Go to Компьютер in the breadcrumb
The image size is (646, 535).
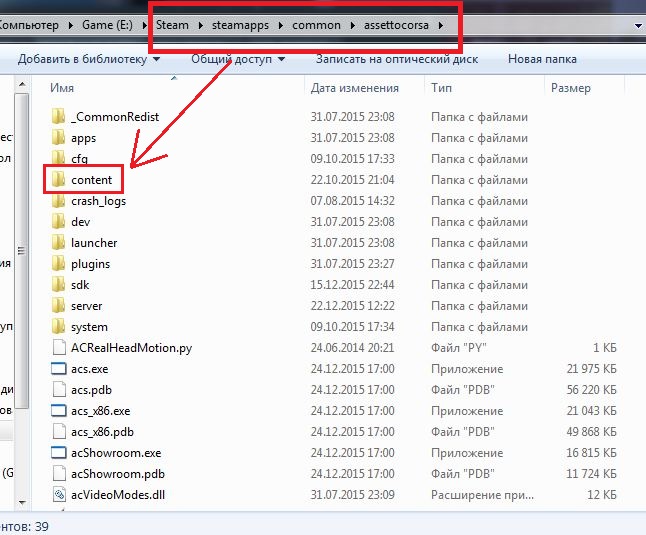29,25
